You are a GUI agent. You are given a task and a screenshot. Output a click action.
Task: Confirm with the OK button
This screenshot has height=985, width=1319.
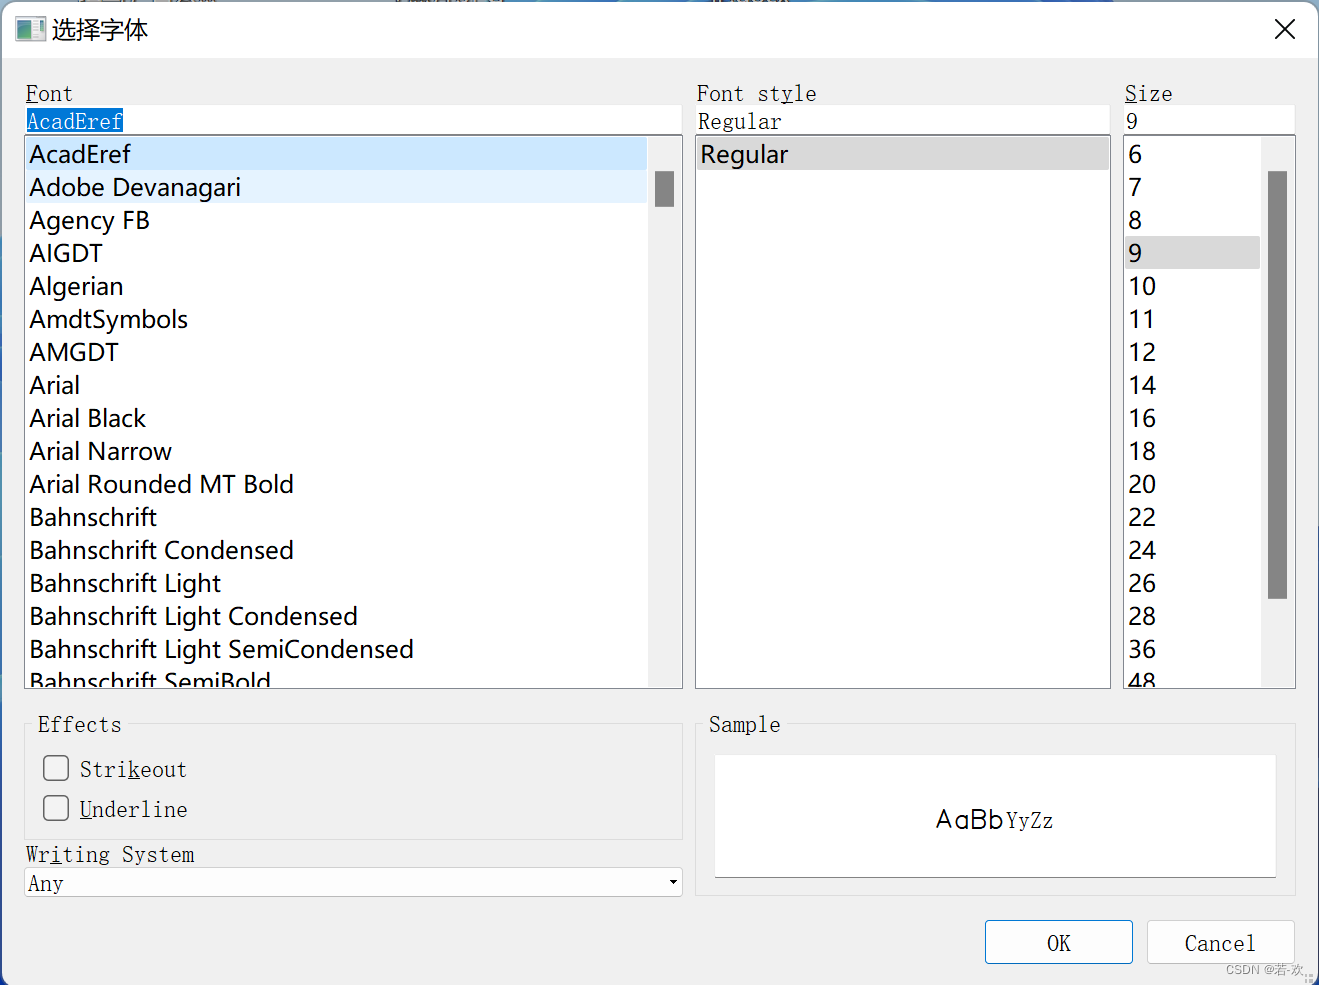point(1059,942)
